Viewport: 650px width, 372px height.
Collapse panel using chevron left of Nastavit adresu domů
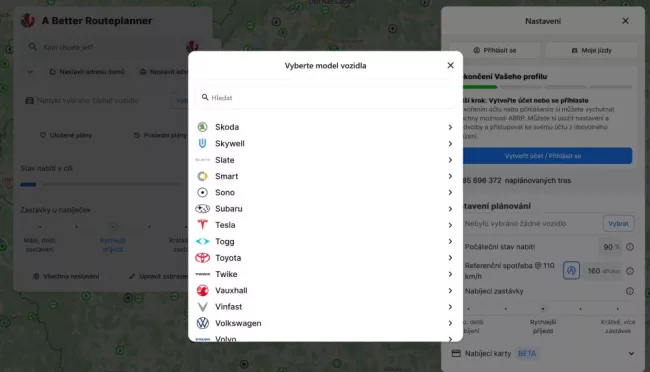[30, 72]
